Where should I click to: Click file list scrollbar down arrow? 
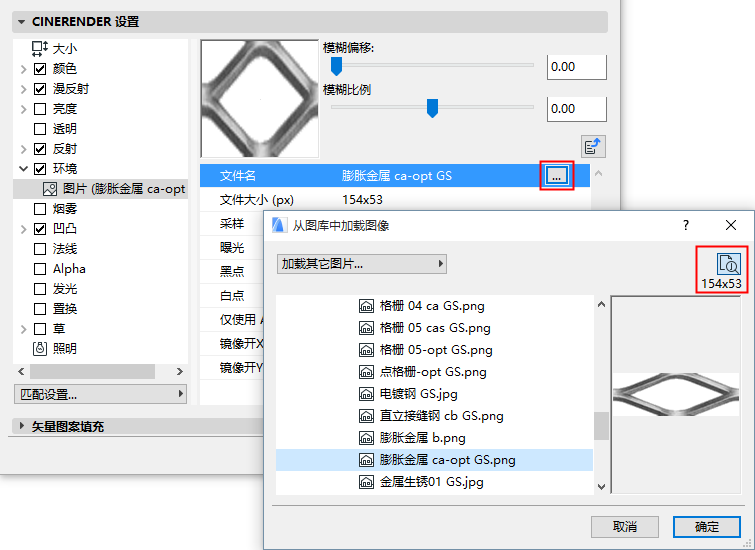(x=601, y=486)
